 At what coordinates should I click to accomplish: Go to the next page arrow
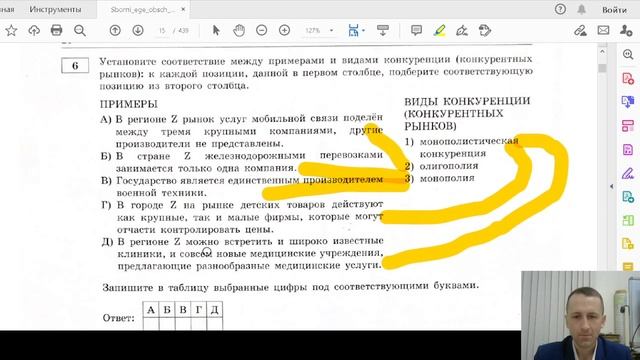pos(138,31)
